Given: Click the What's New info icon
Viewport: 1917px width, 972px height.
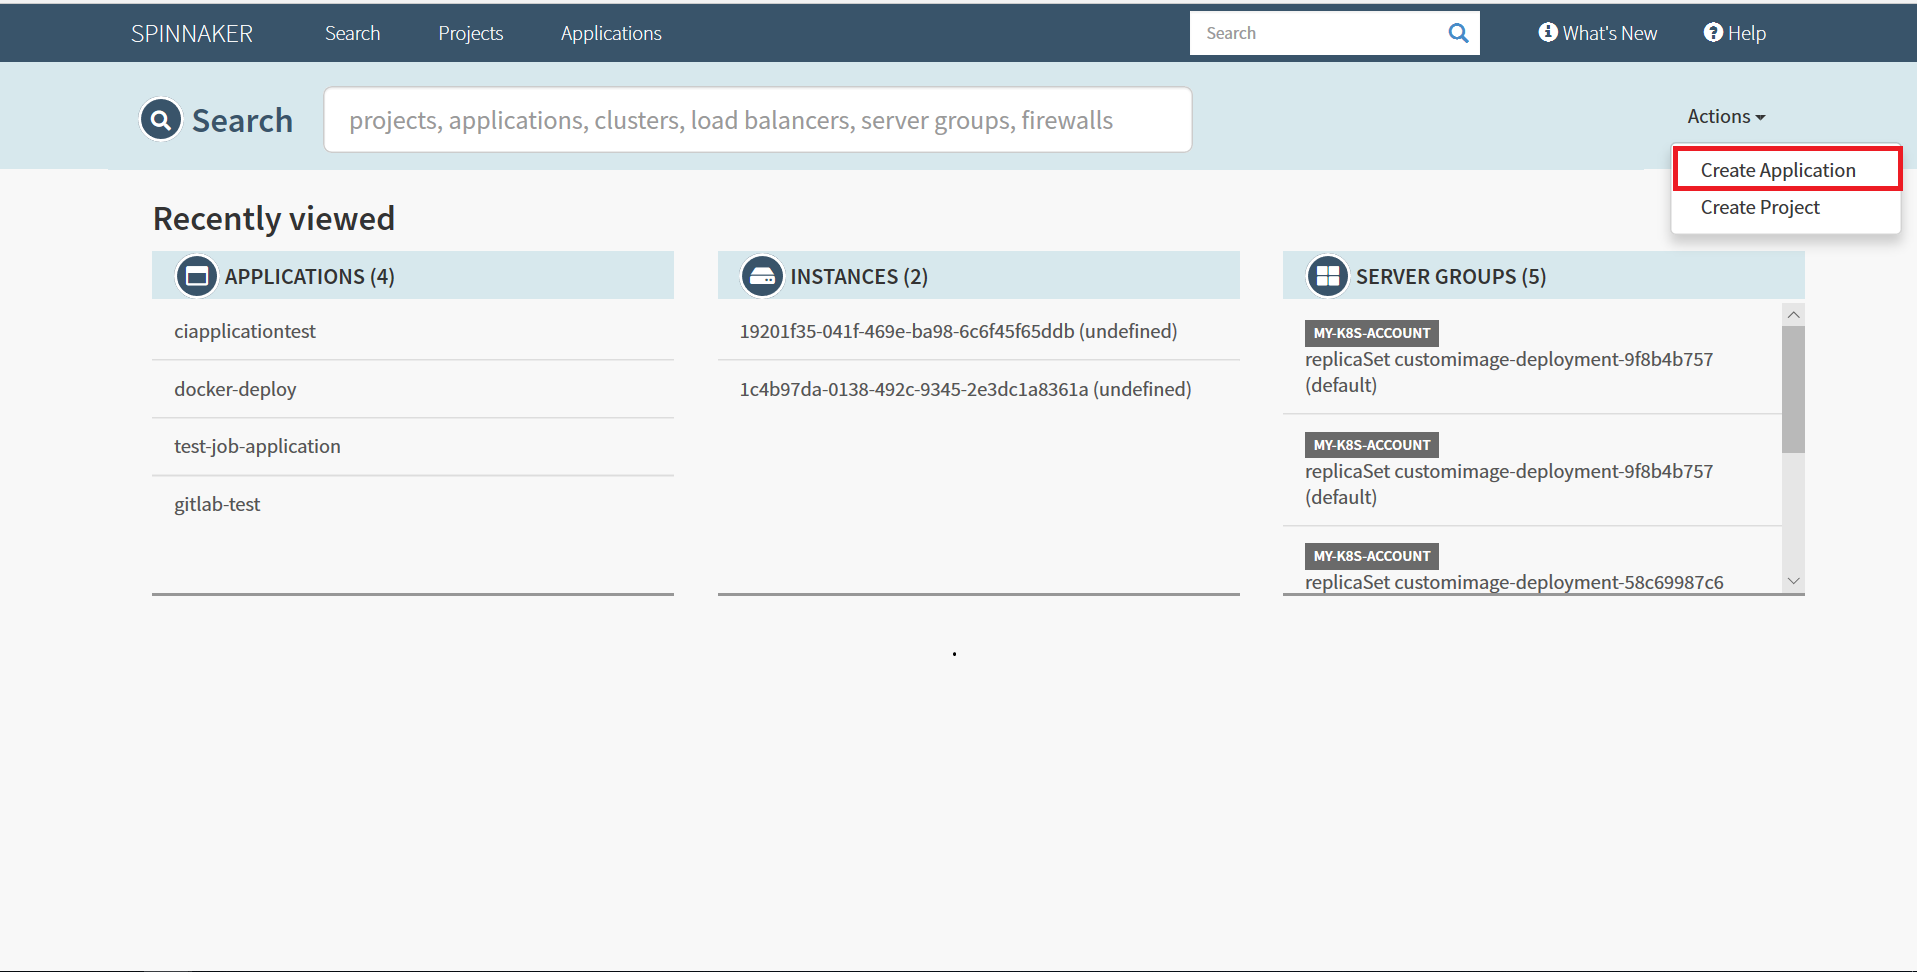Looking at the screenshot, I should (x=1548, y=32).
